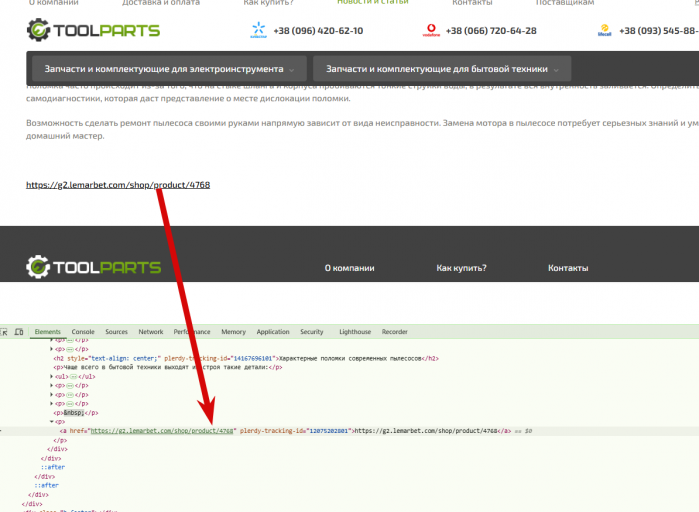Image resolution: width=699 pixels, height=512 pixels.
Task: Call phone number +38 (096) 420-62-10
Action: (318, 31)
